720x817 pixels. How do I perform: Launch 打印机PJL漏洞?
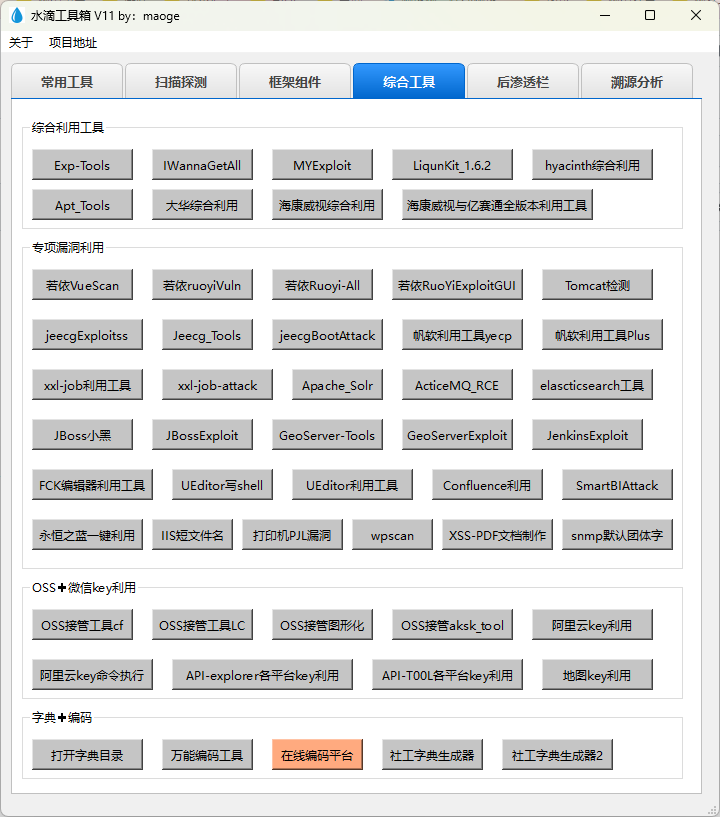(292, 535)
